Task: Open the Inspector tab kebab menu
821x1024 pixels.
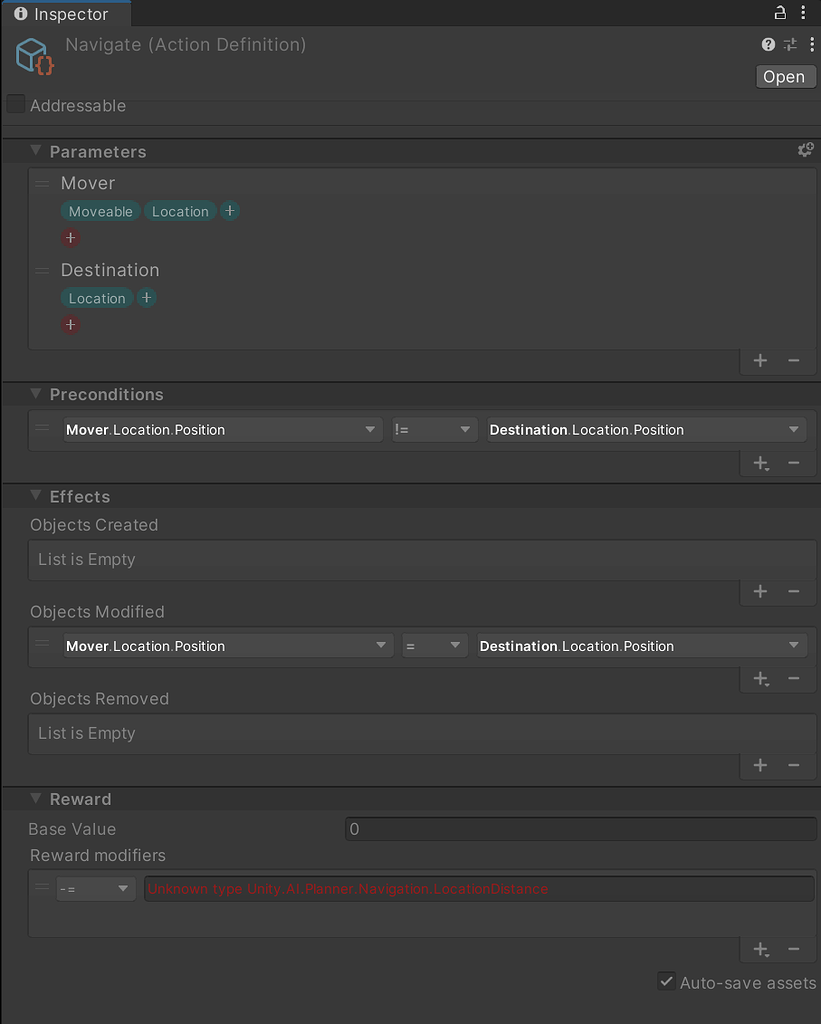Action: tap(803, 12)
